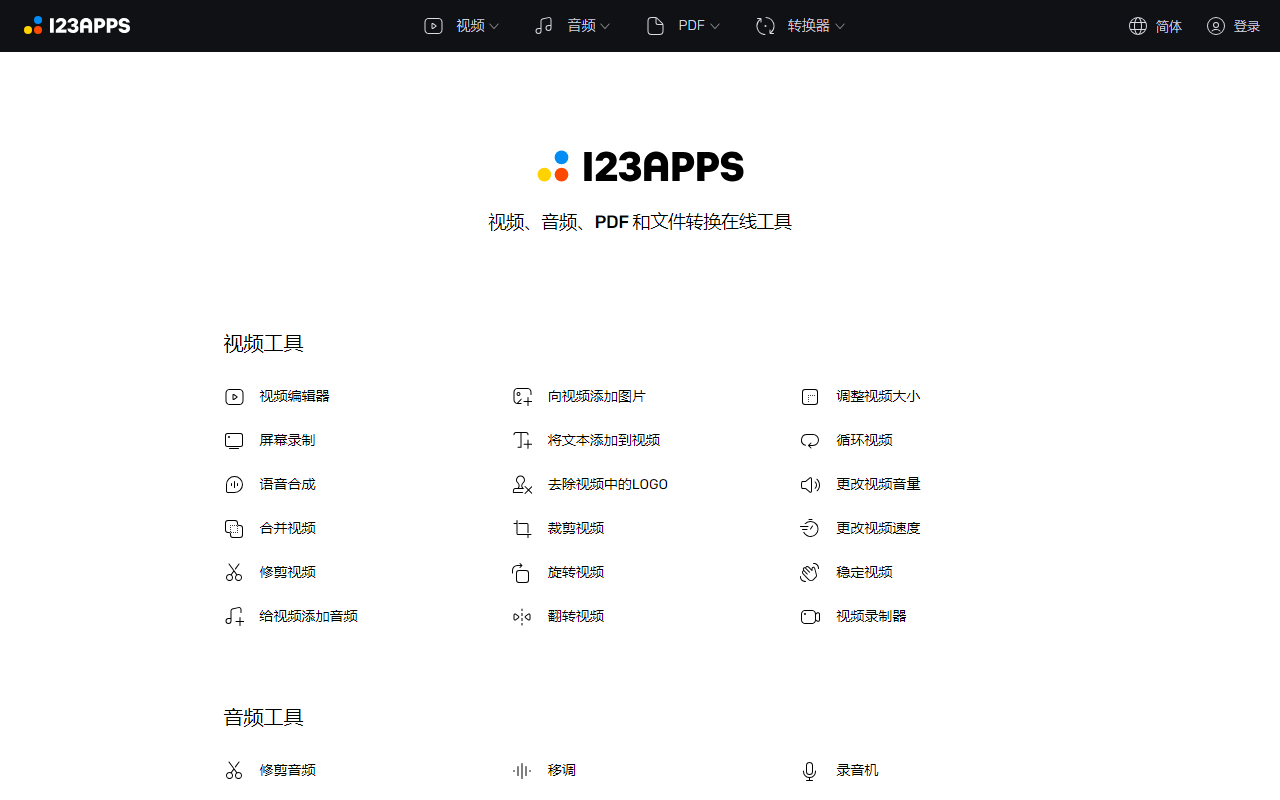
Task: Click the 更改视频音量 speaker icon
Action: (x=810, y=485)
